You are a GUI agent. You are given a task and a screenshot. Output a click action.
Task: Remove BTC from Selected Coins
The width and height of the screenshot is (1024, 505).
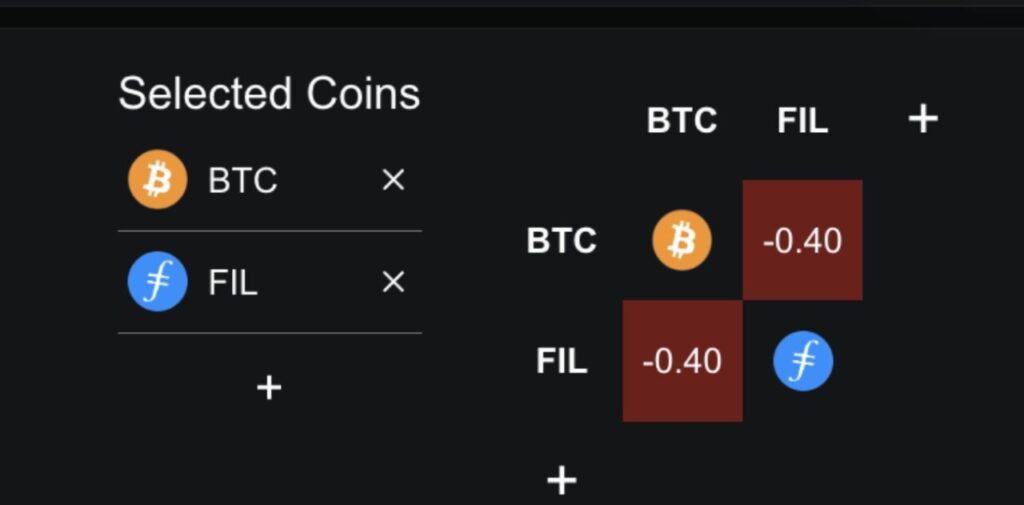[x=393, y=180]
